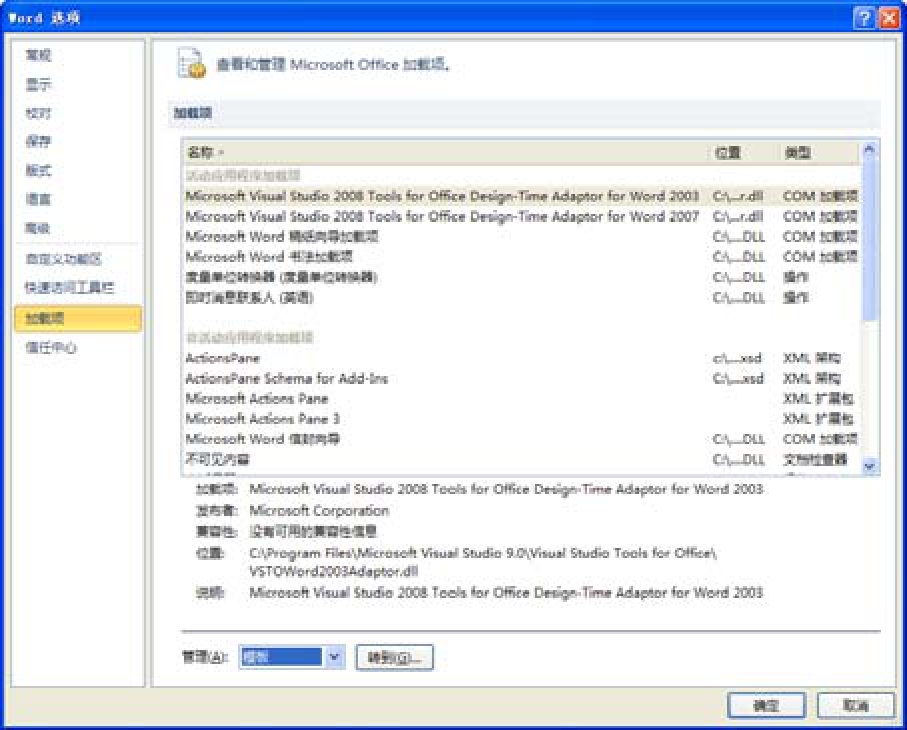907x730 pixels.
Task: Click the 位置 column header
Action: coord(743,153)
